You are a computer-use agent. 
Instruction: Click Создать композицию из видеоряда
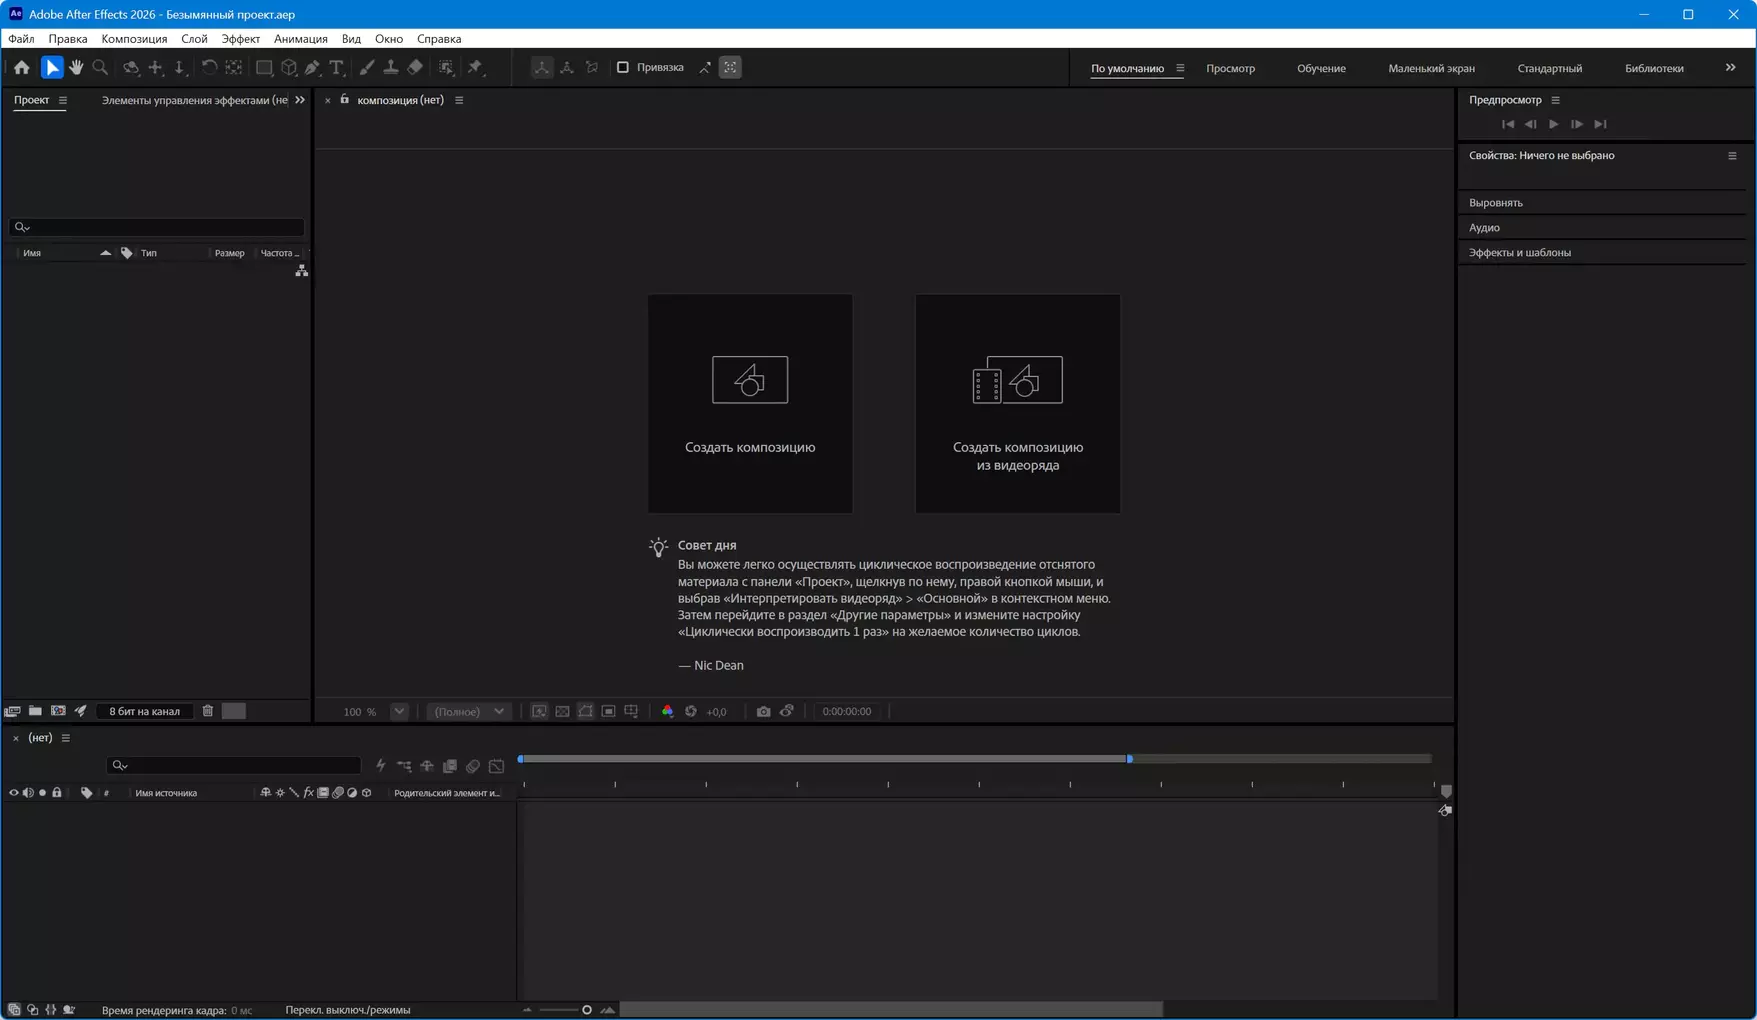[x=1017, y=404]
